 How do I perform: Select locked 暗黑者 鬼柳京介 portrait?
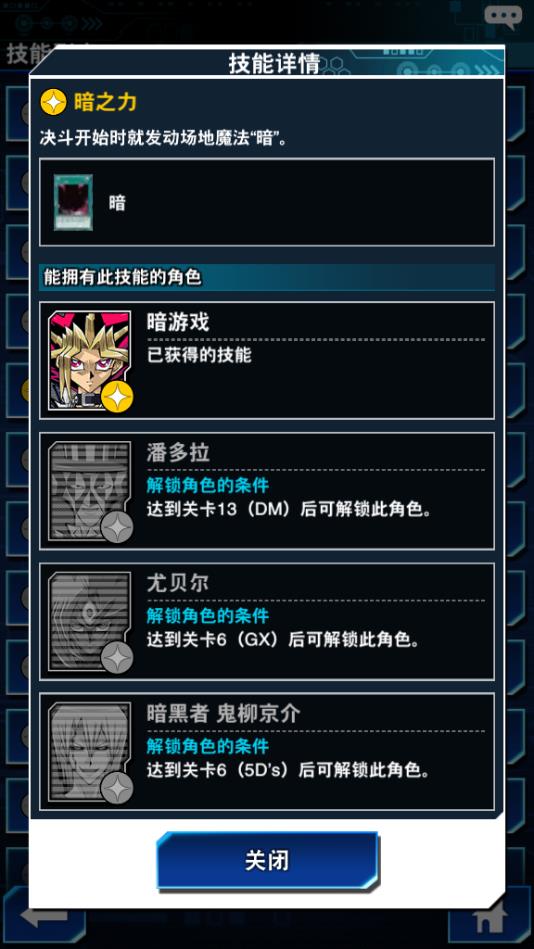coord(89,751)
